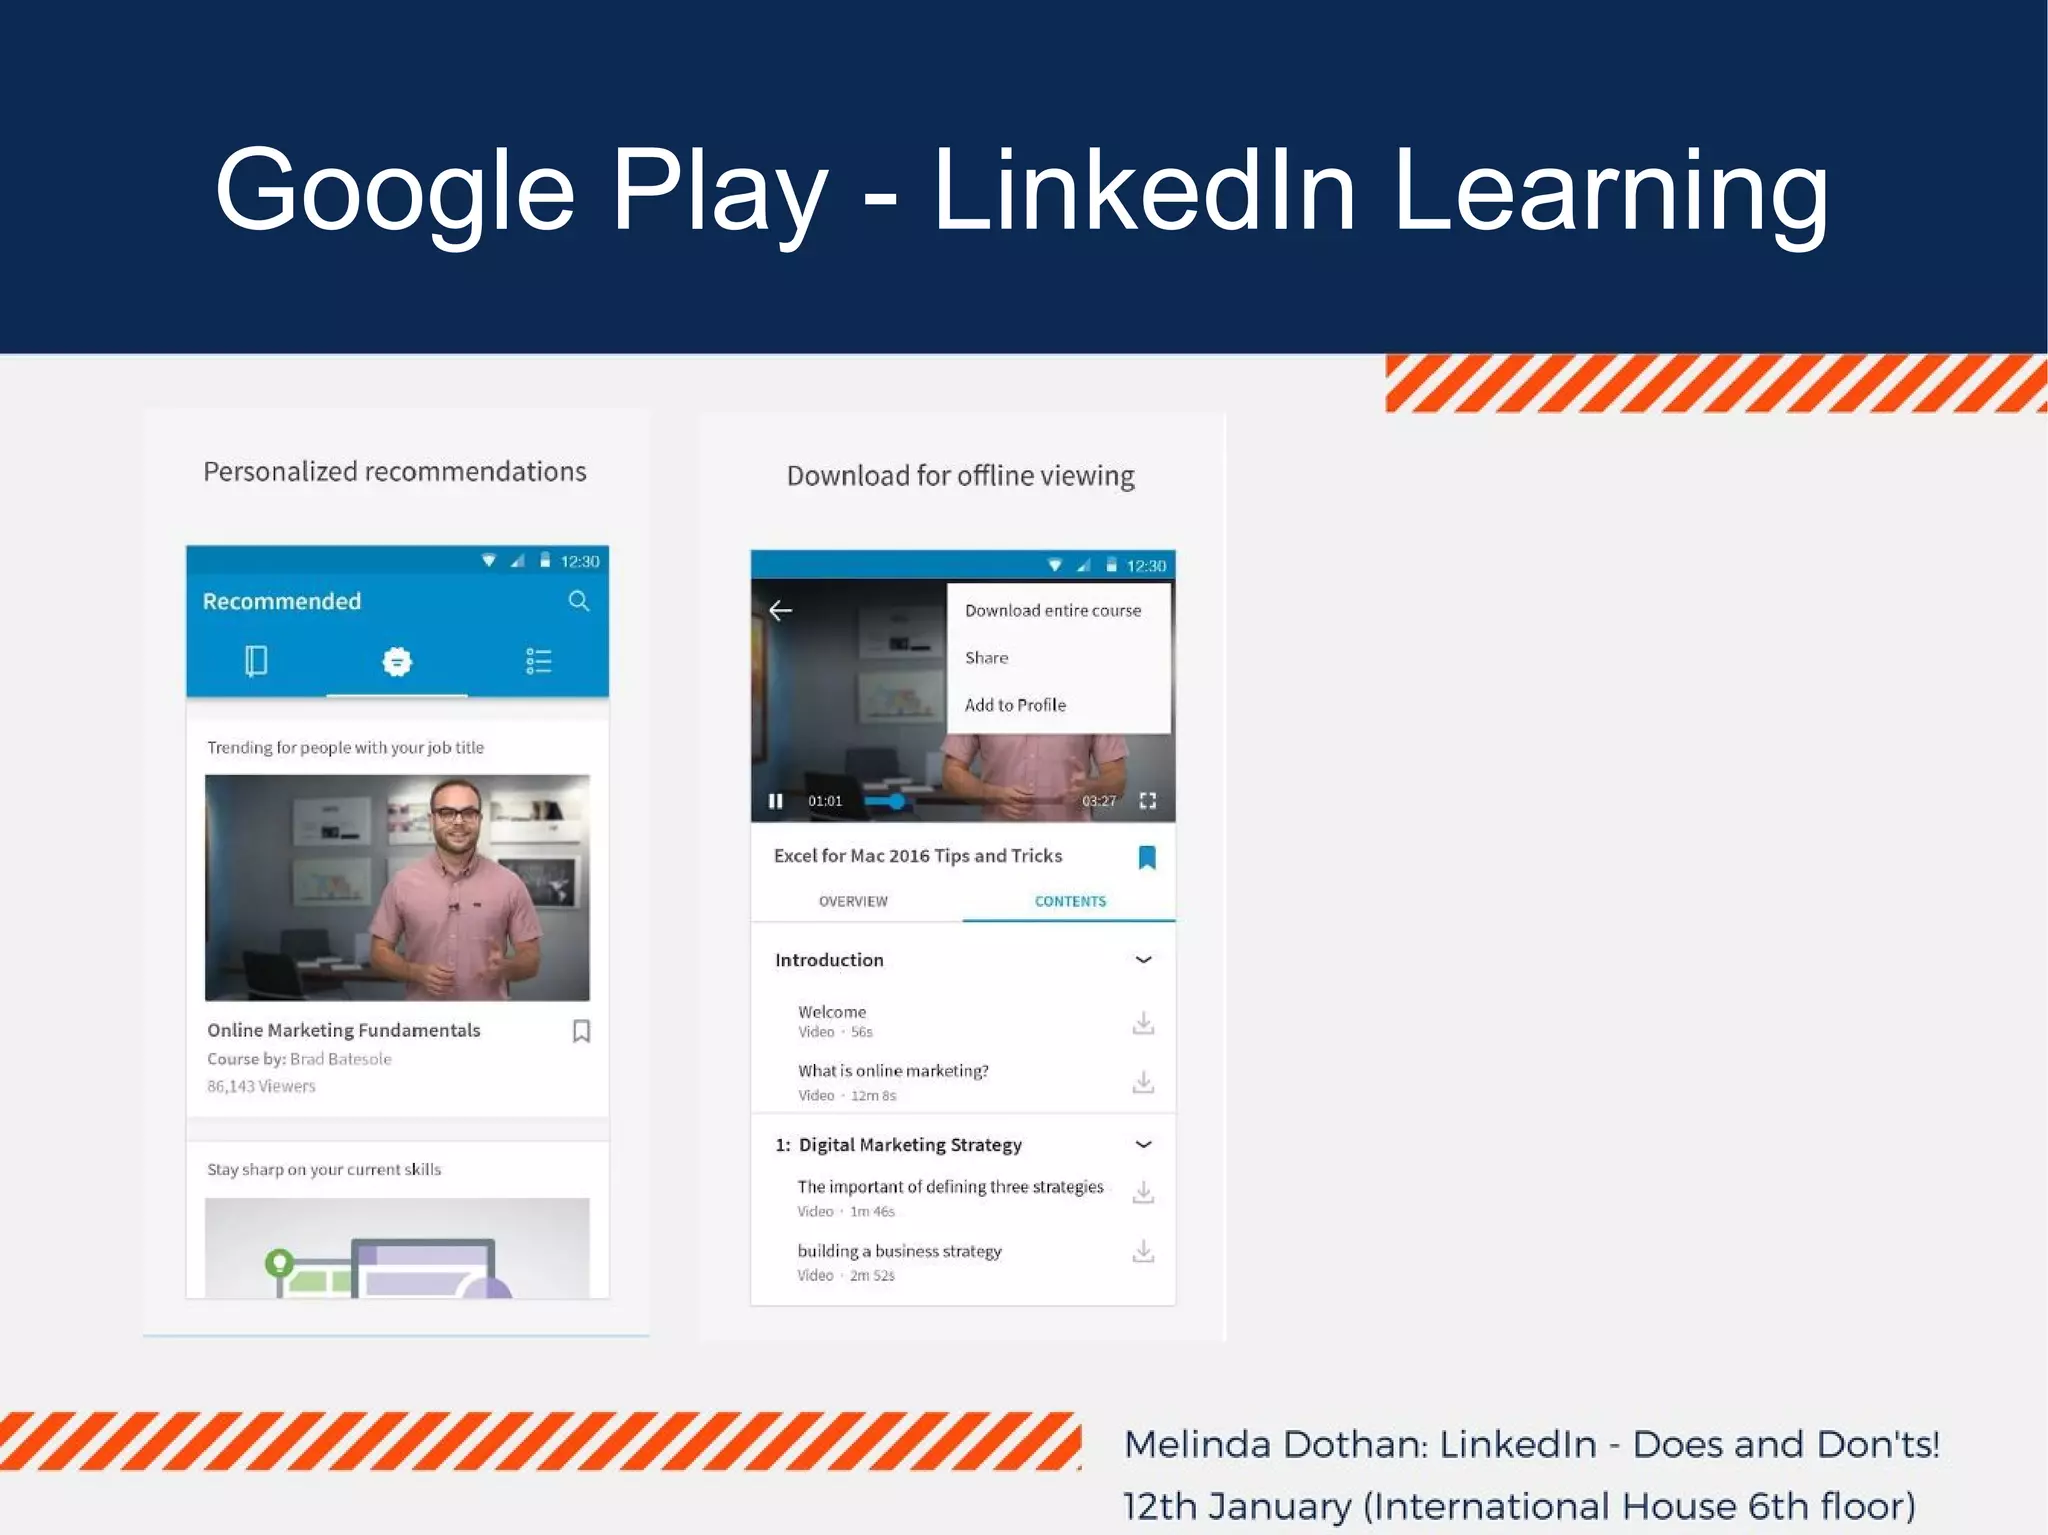Open the library book tab icon
The height and width of the screenshot is (1535, 2048).
256,661
